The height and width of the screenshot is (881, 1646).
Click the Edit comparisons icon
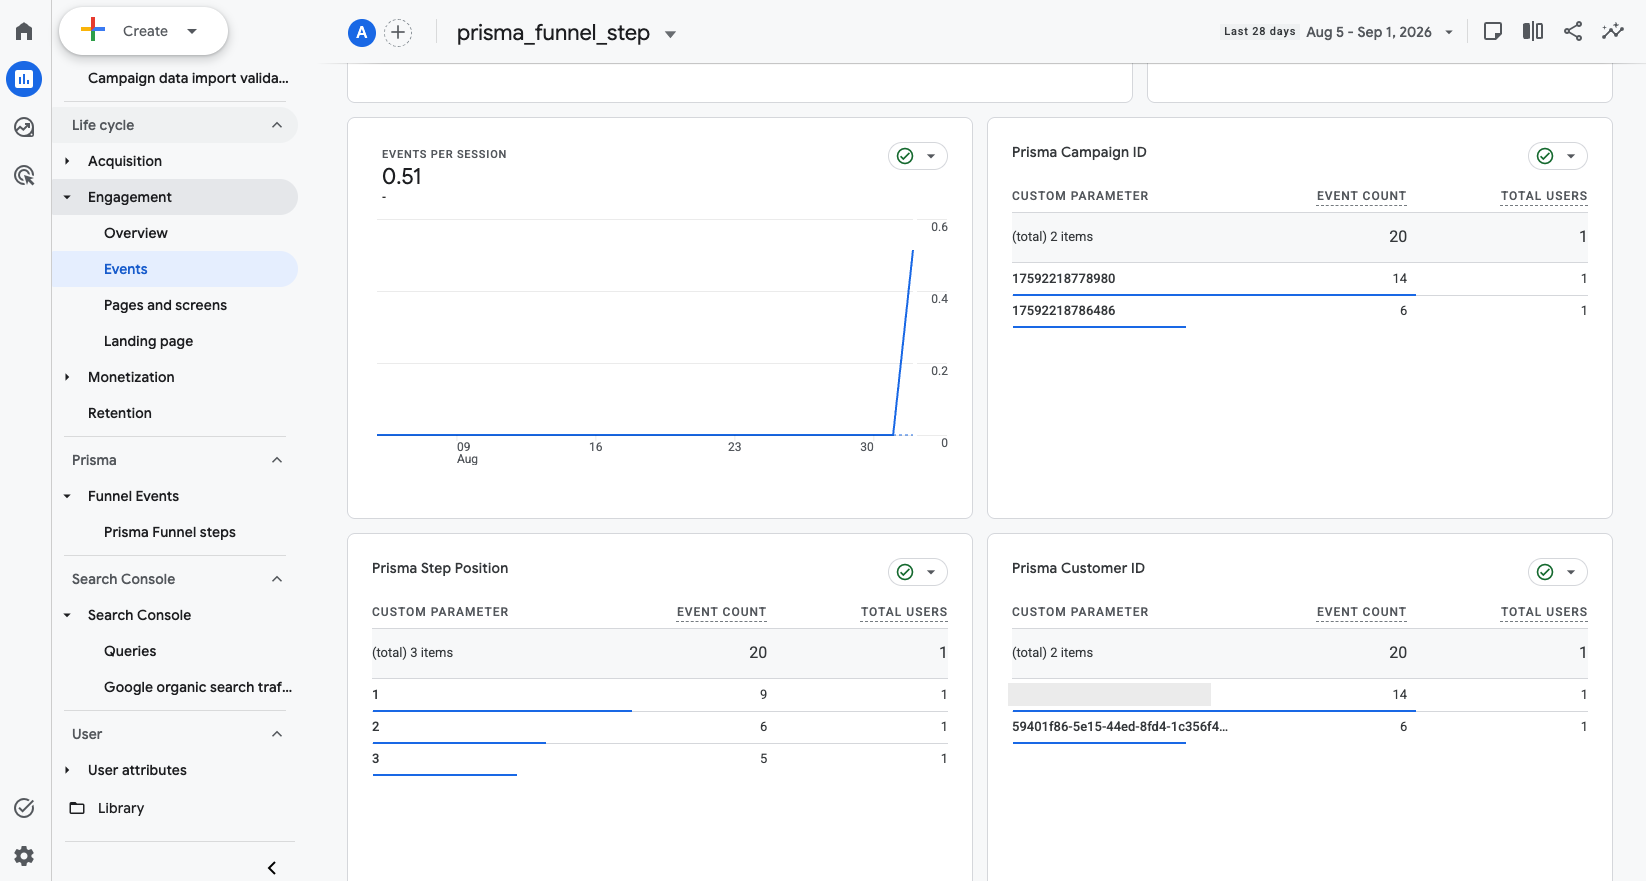[1533, 31]
